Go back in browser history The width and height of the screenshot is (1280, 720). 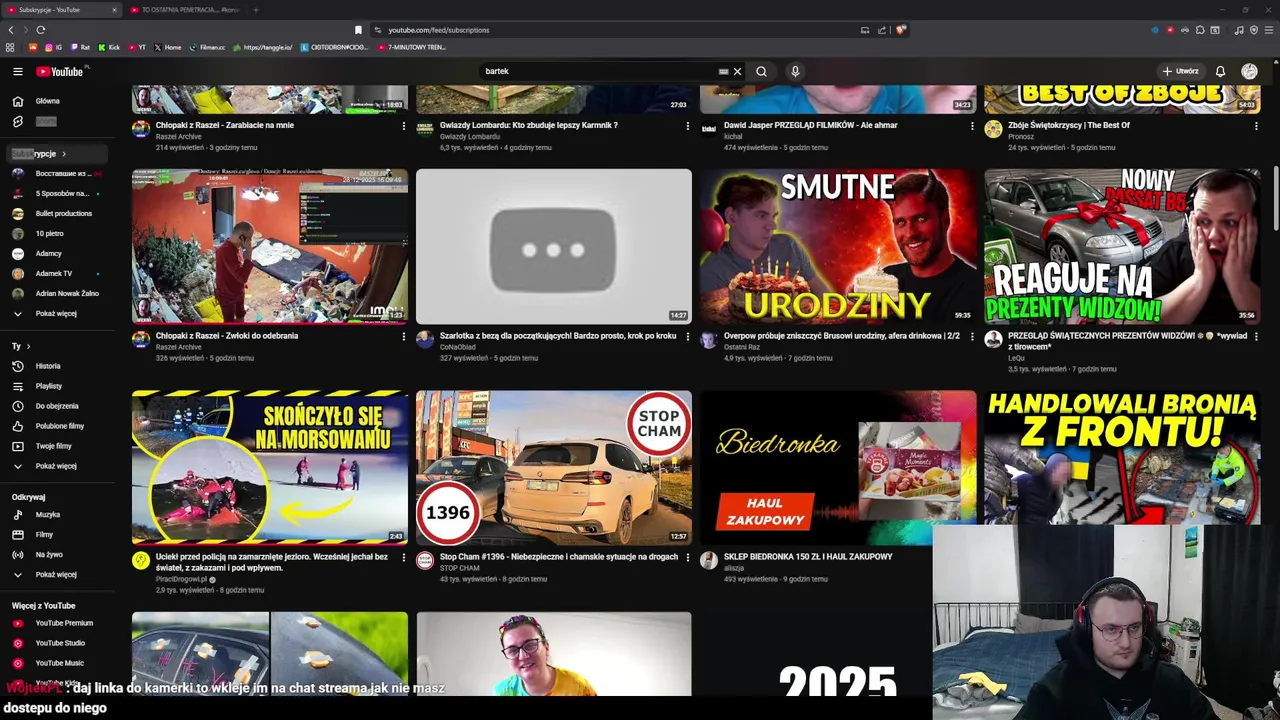click(x=11, y=30)
